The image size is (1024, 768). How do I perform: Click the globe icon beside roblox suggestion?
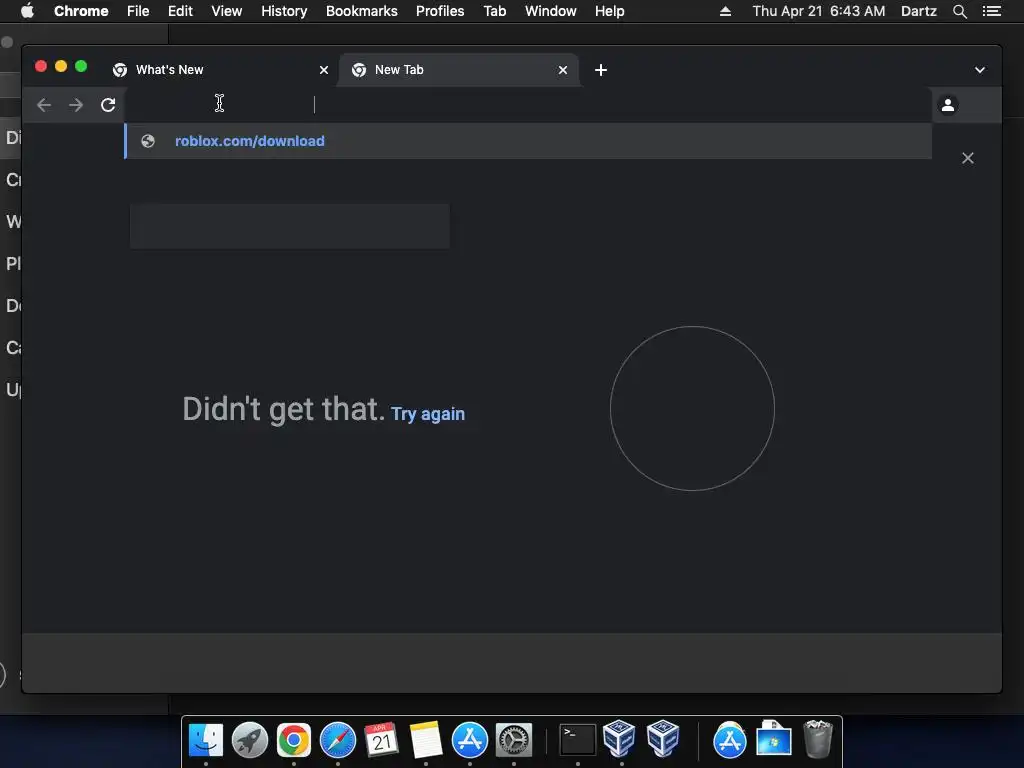148,141
